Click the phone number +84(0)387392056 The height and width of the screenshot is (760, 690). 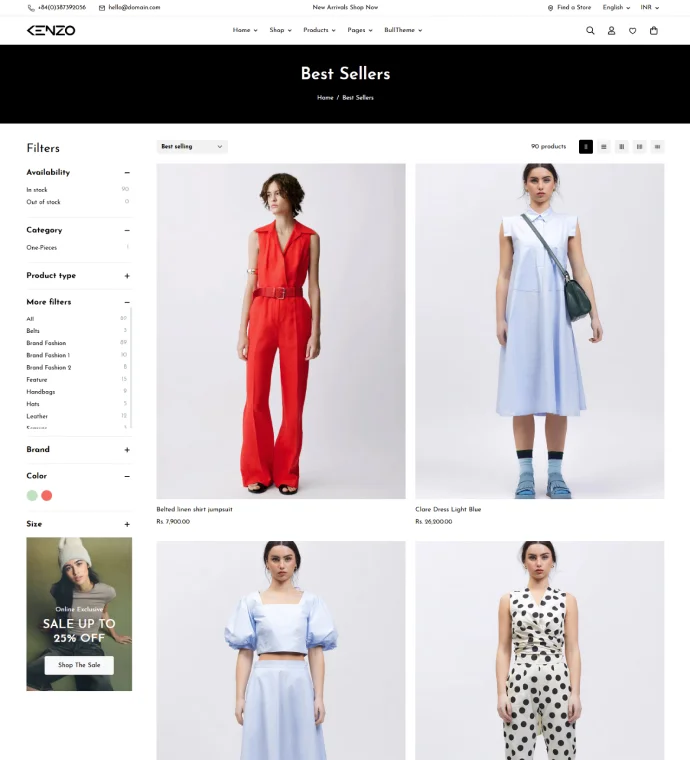click(x=62, y=7)
